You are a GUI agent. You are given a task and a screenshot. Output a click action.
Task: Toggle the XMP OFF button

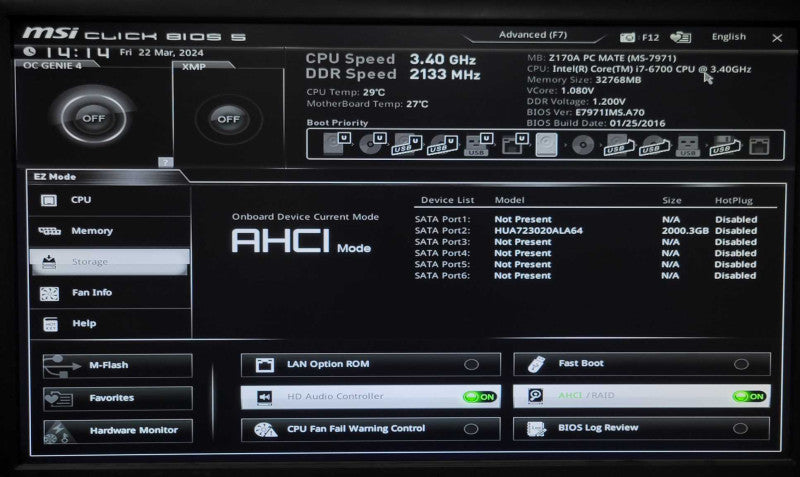tap(228, 119)
